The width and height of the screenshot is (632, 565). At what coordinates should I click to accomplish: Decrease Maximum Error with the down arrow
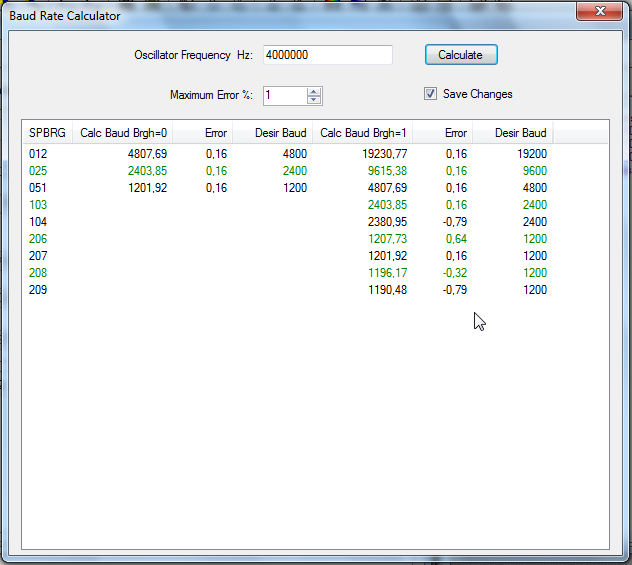pos(314,100)
